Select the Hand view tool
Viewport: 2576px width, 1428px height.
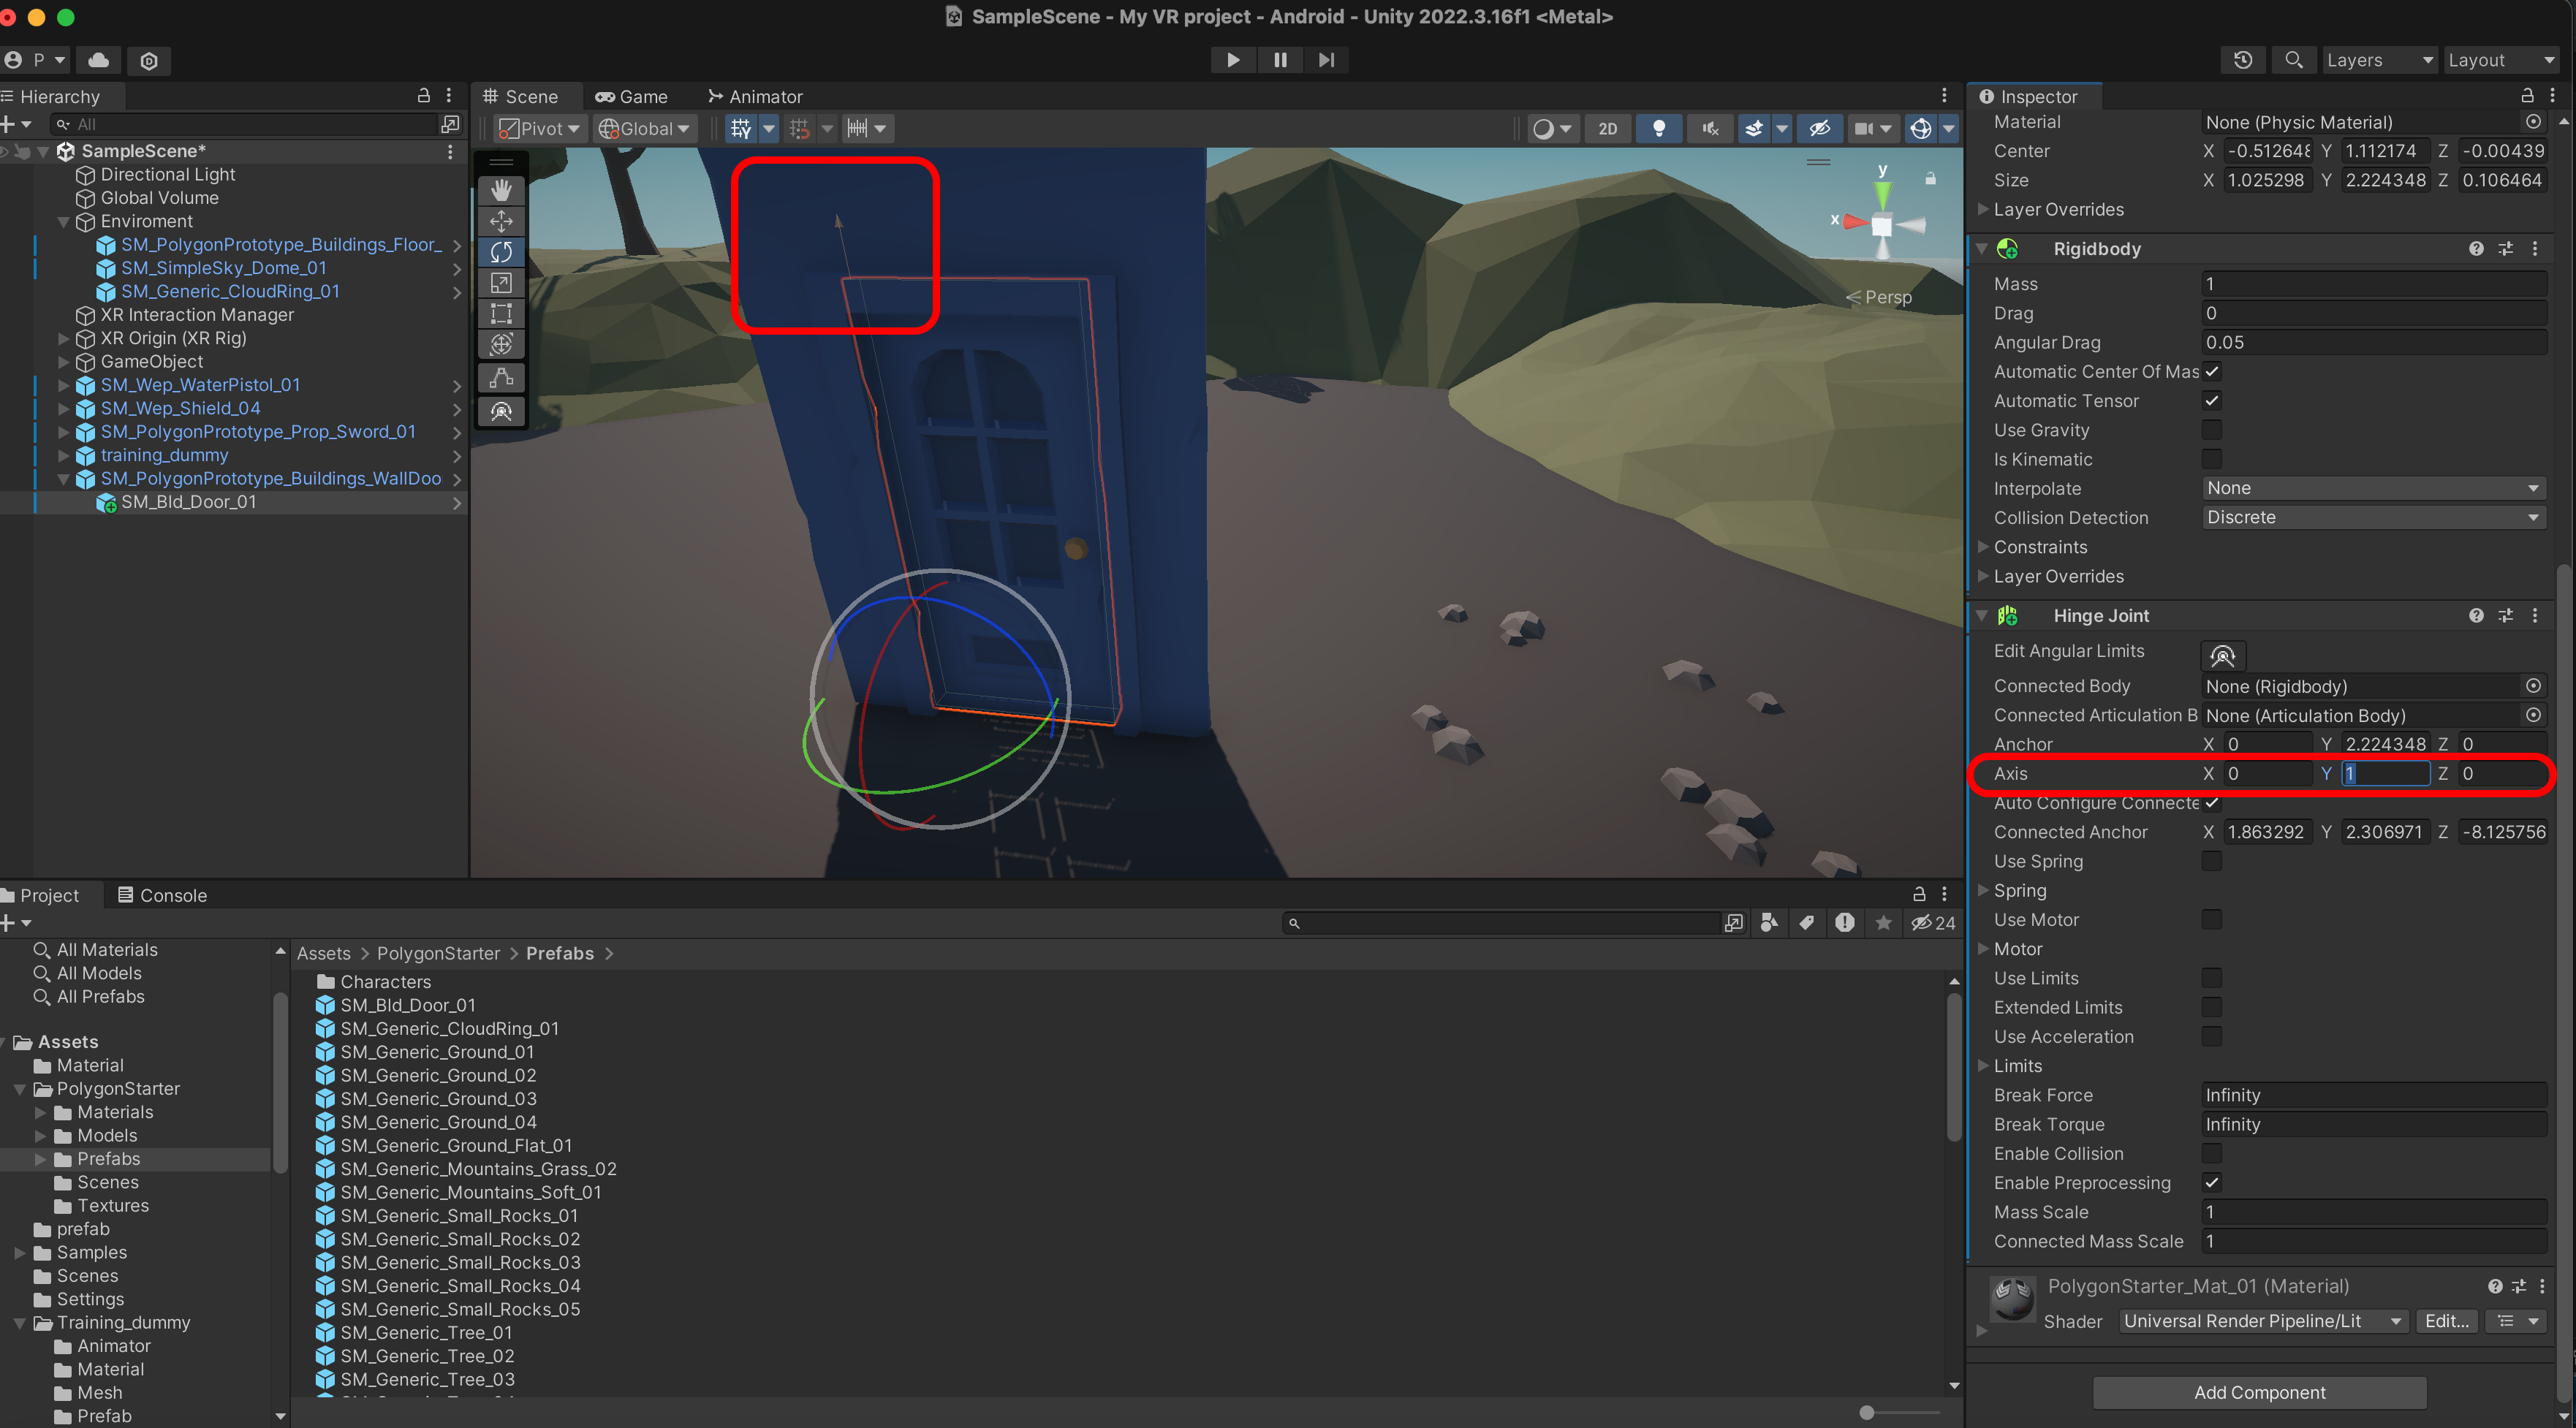pos(501,190)
